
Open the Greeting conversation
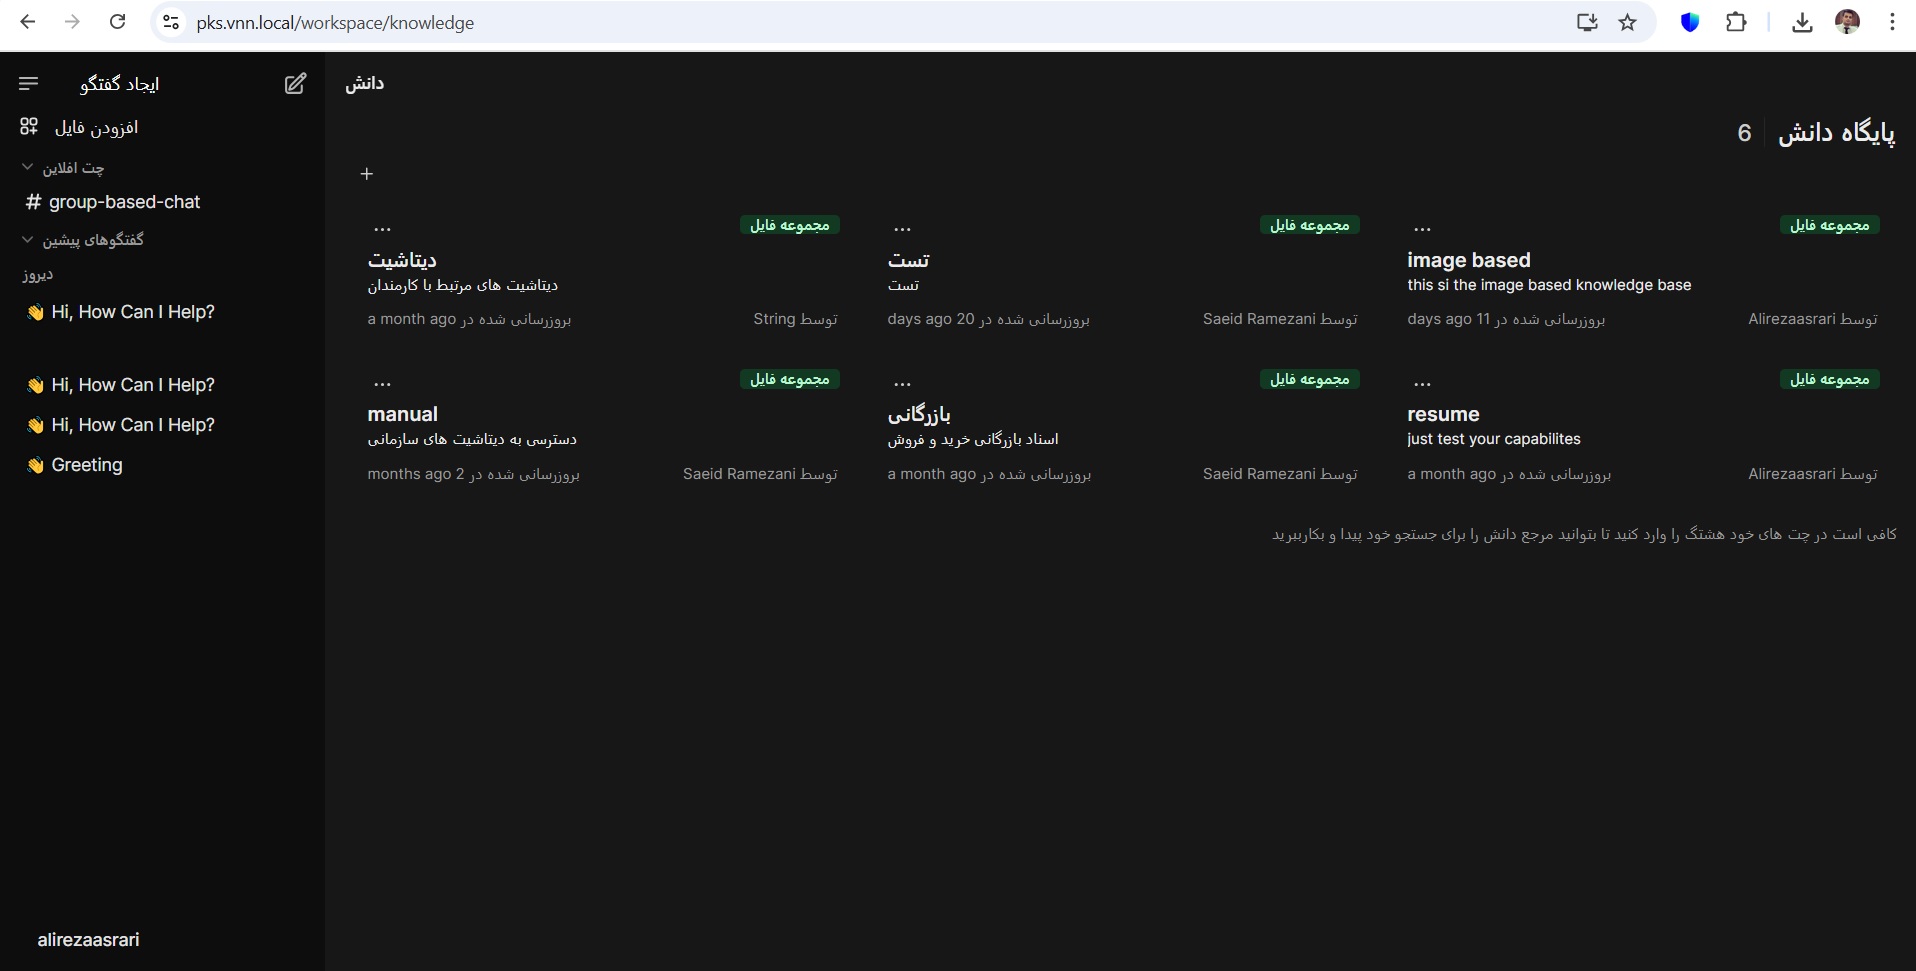click(x=87, y=465)
